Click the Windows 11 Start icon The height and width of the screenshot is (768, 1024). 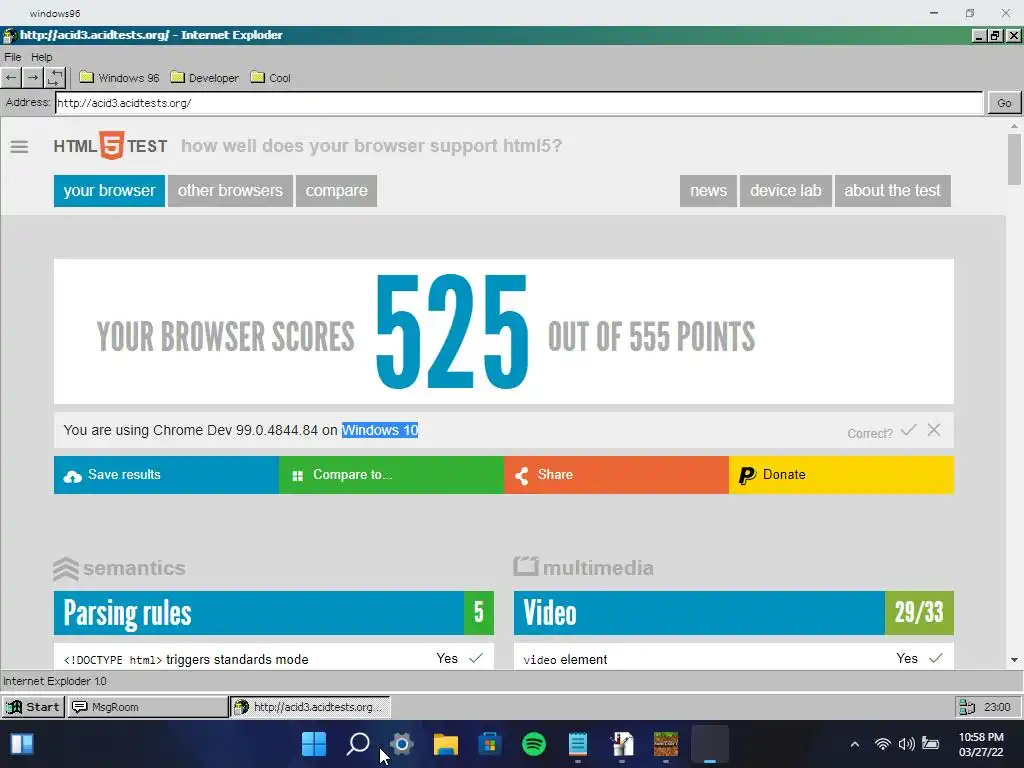click(314, 744)
